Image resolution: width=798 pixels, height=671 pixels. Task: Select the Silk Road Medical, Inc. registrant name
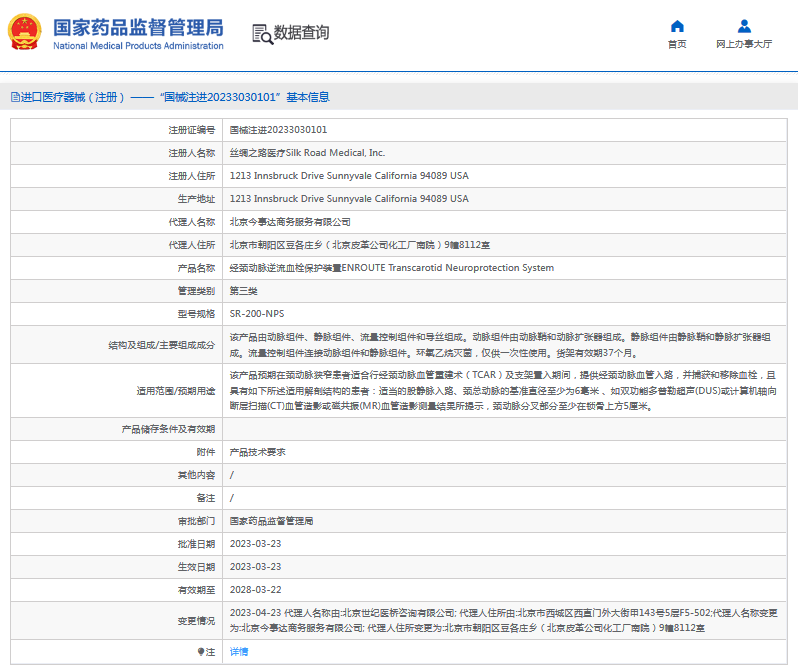(307, 153)
